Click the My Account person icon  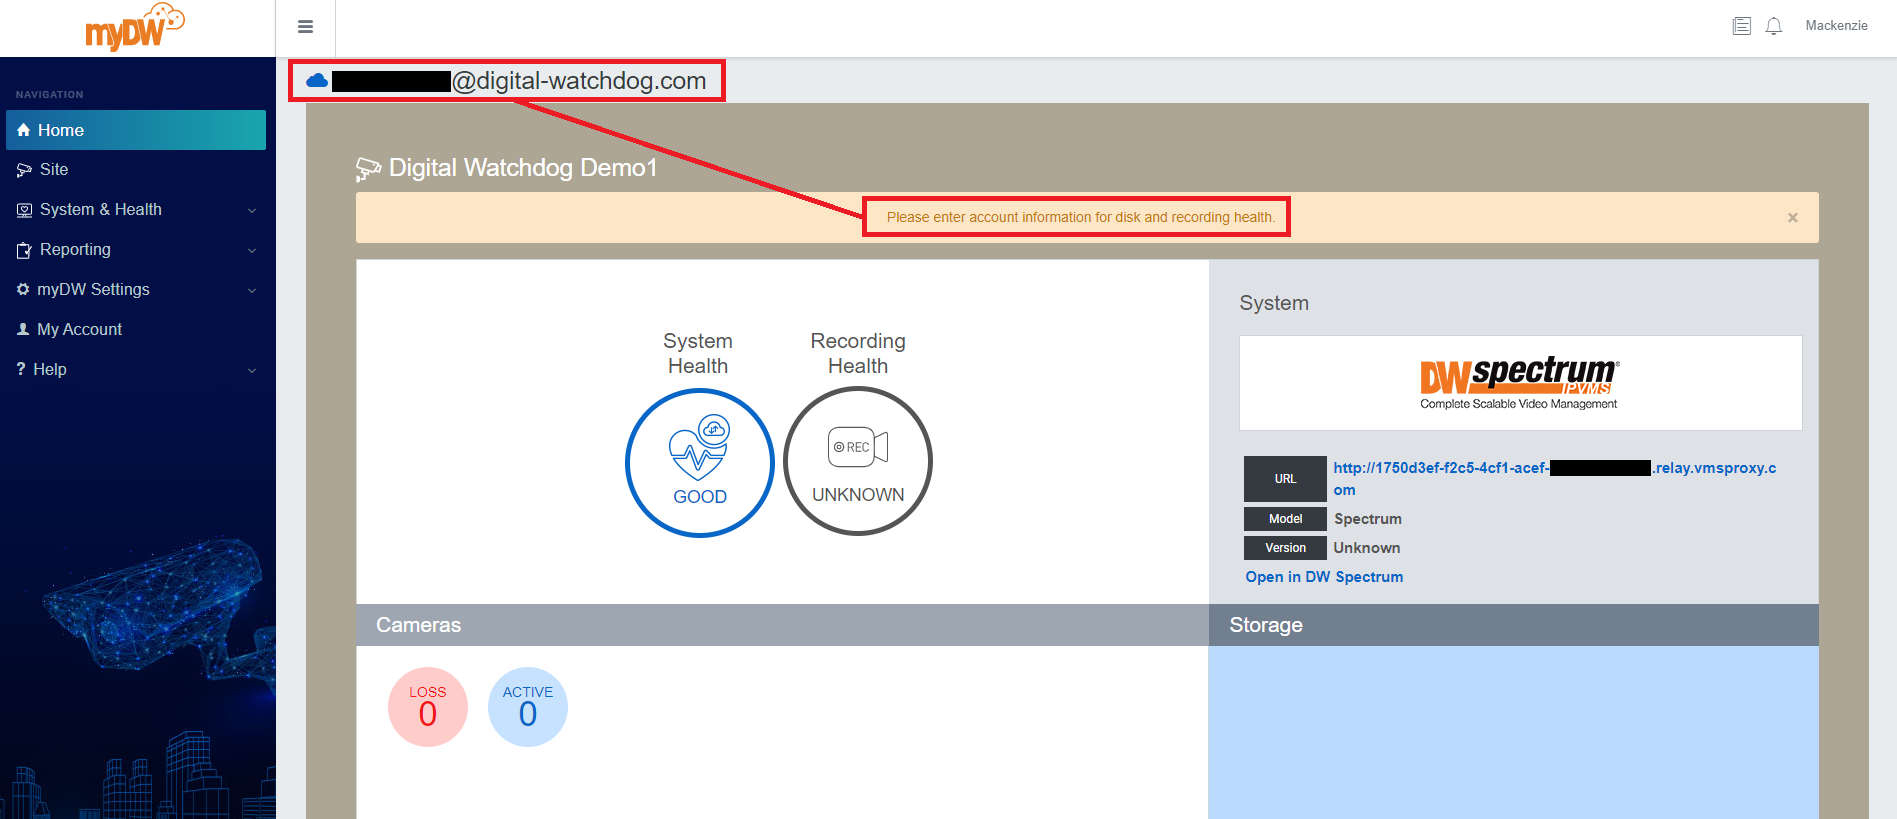coord(23,329)
